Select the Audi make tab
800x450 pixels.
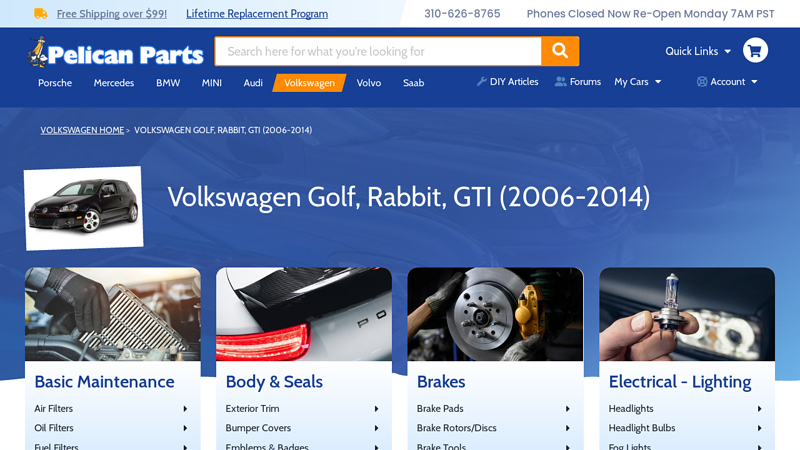253,83
